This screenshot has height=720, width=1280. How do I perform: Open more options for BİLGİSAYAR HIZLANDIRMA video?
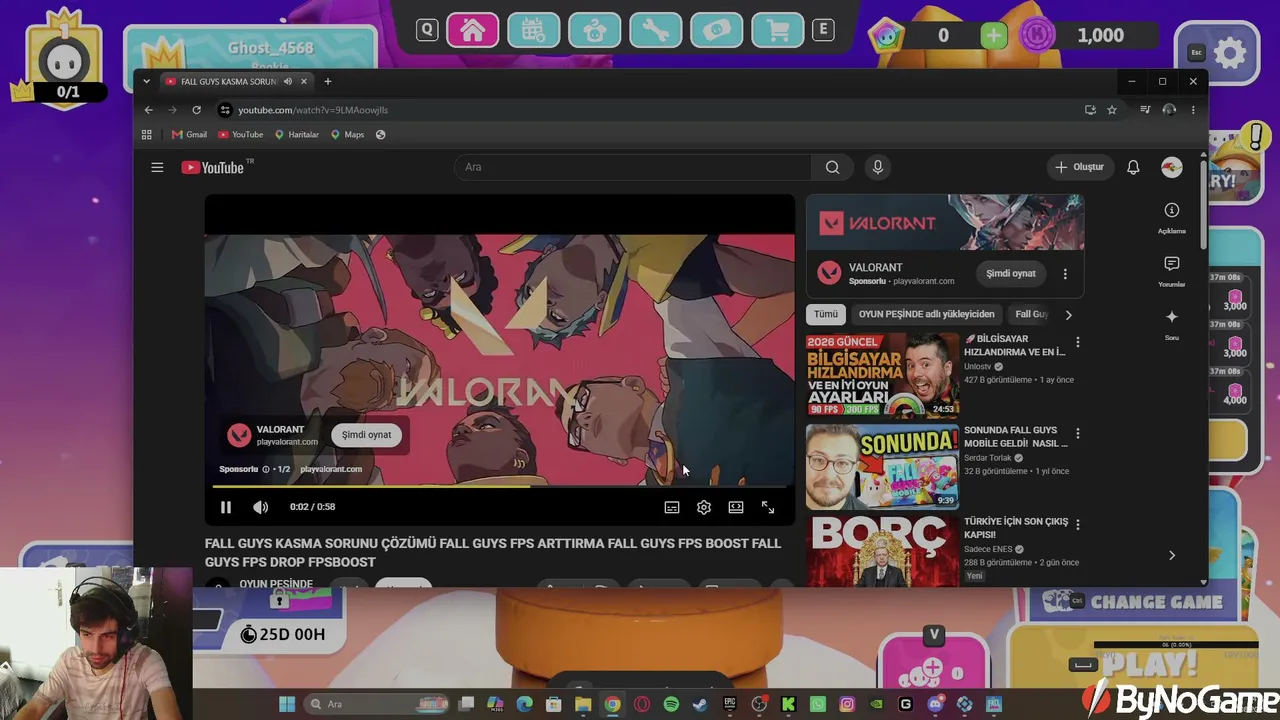coord(1077,342)
